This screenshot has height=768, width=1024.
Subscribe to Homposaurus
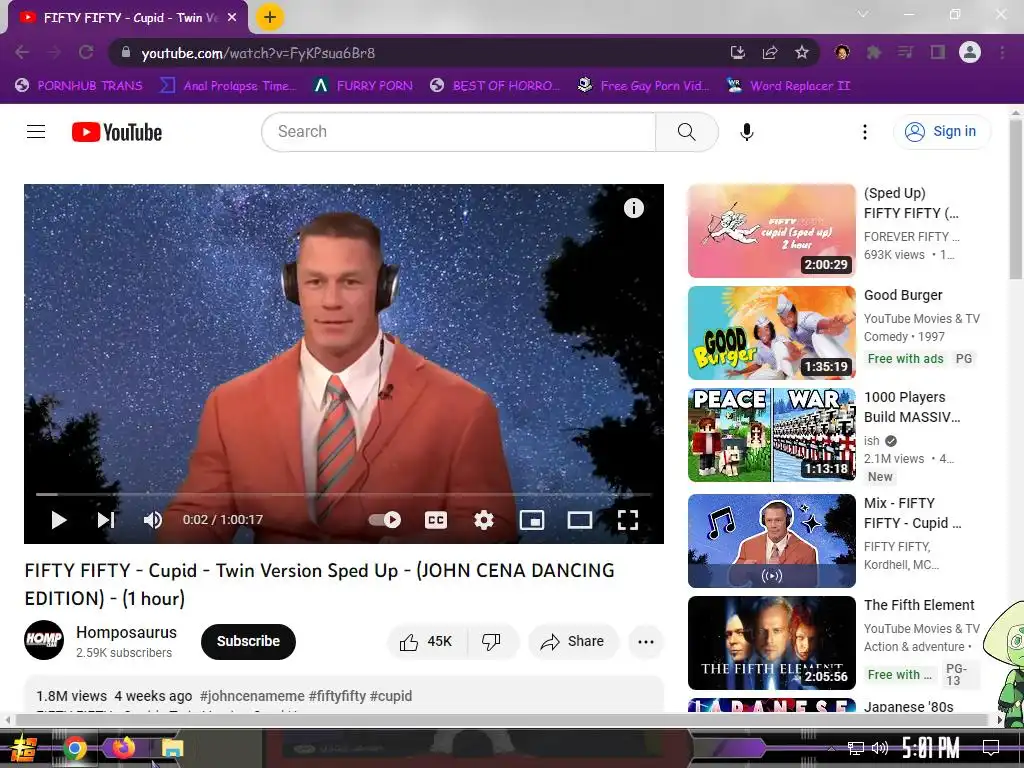point(248,641)
